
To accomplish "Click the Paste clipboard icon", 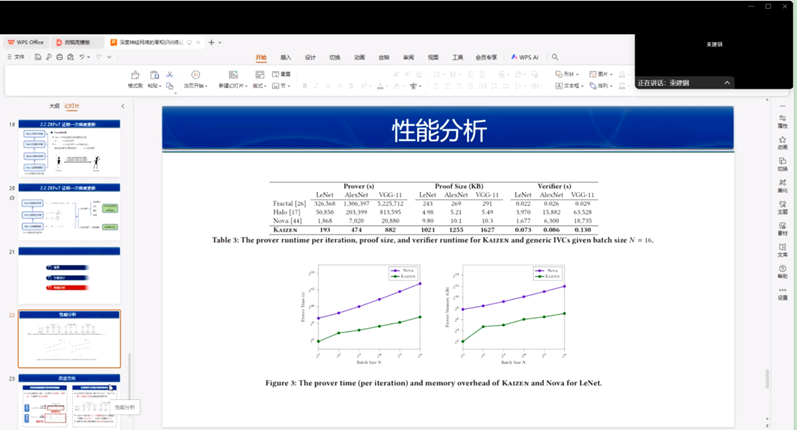I will (153, 75).
